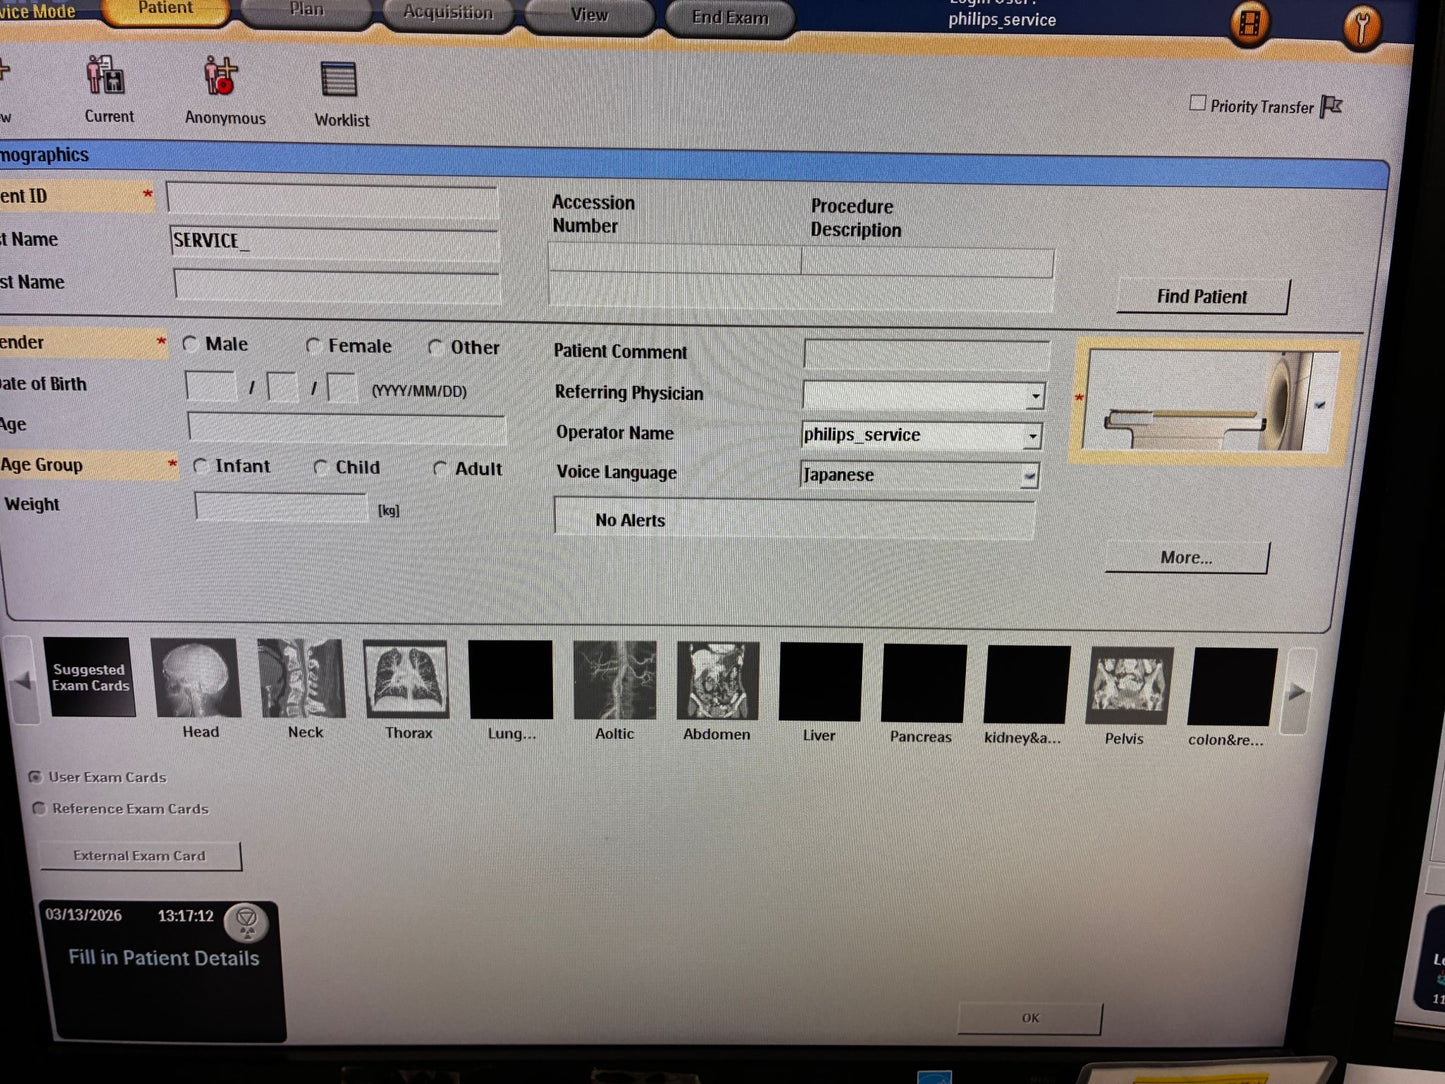Select the Anonymous patient icon
1445x1084 pixels.
pos(221,77)
